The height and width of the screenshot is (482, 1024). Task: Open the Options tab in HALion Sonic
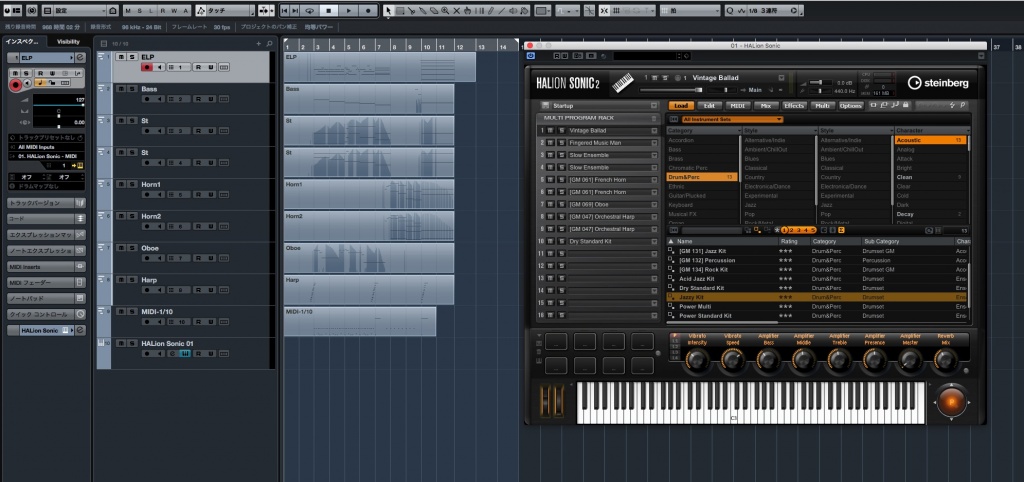coord(851,105)
